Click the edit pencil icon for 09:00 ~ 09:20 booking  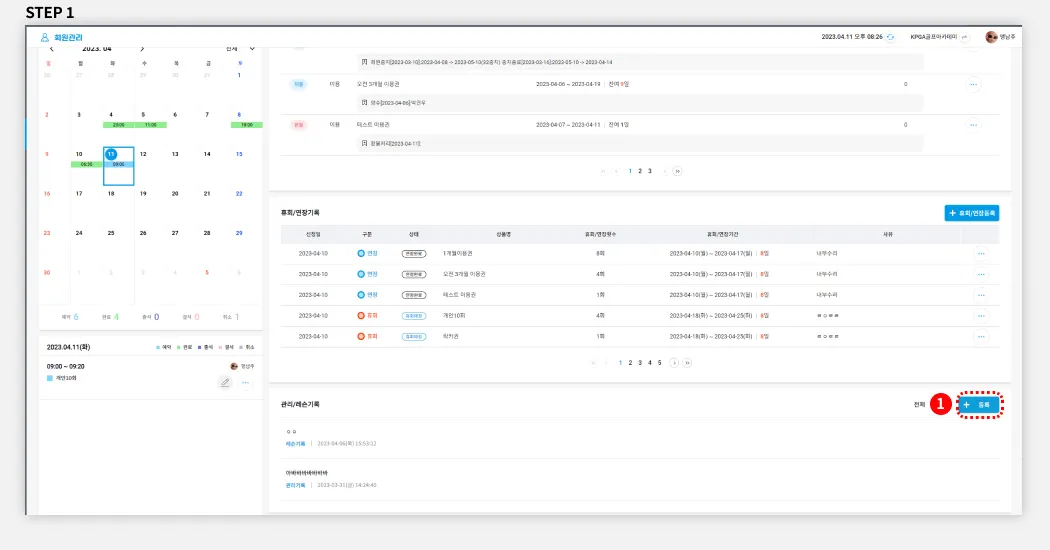pyautogui.click(x=225, y=383)
